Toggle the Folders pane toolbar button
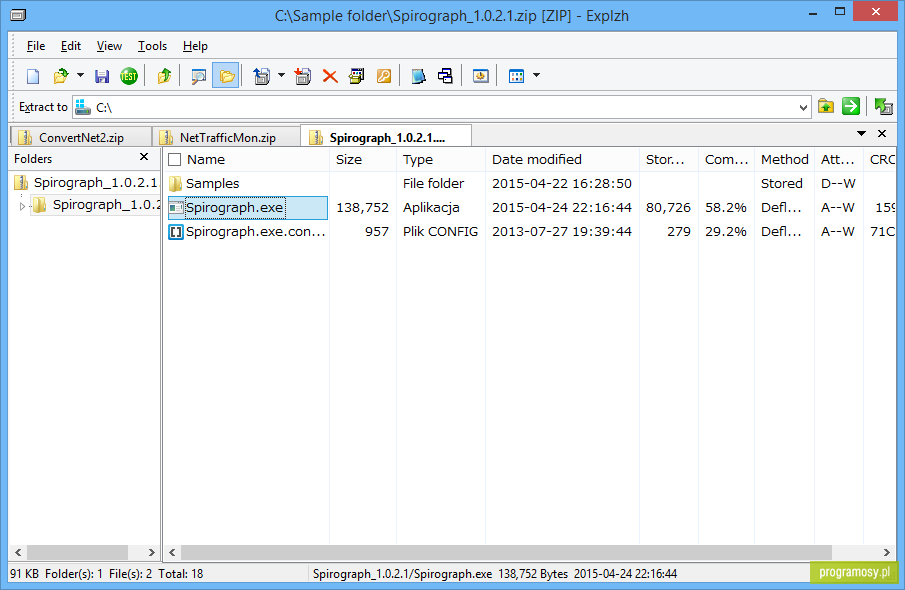The image size is (905, 590). point(226,76)
